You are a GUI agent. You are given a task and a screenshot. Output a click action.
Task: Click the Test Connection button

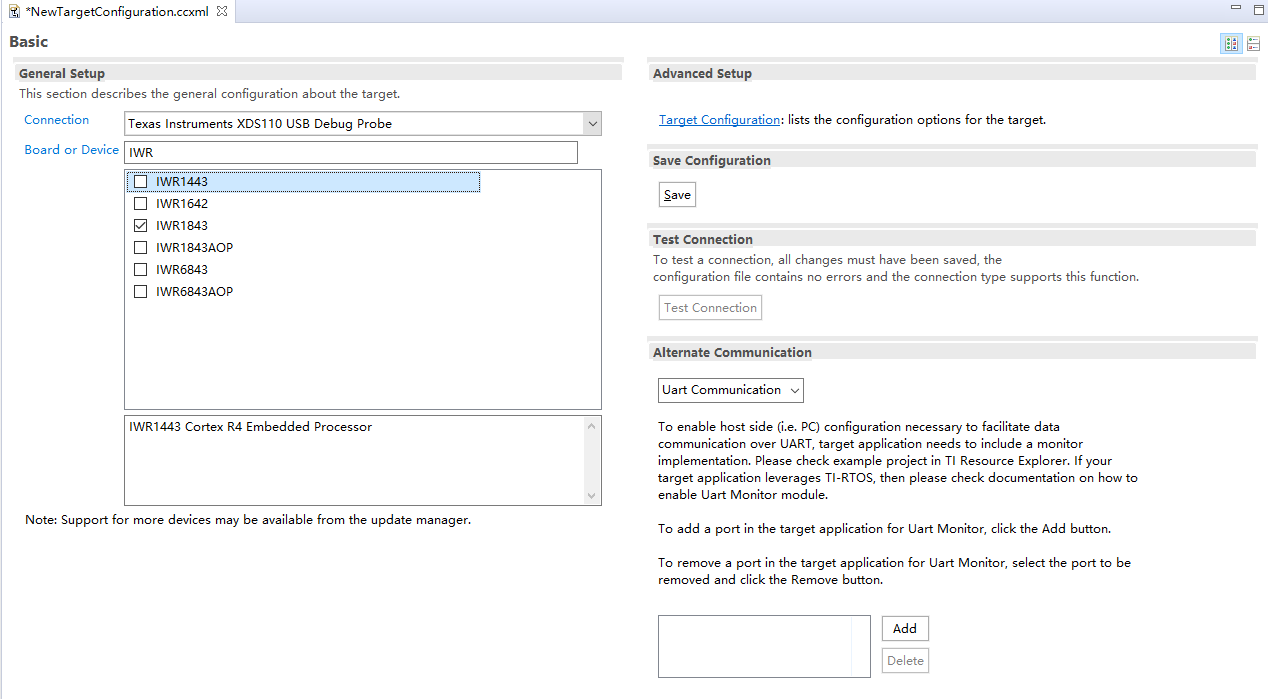coord(710,308)
